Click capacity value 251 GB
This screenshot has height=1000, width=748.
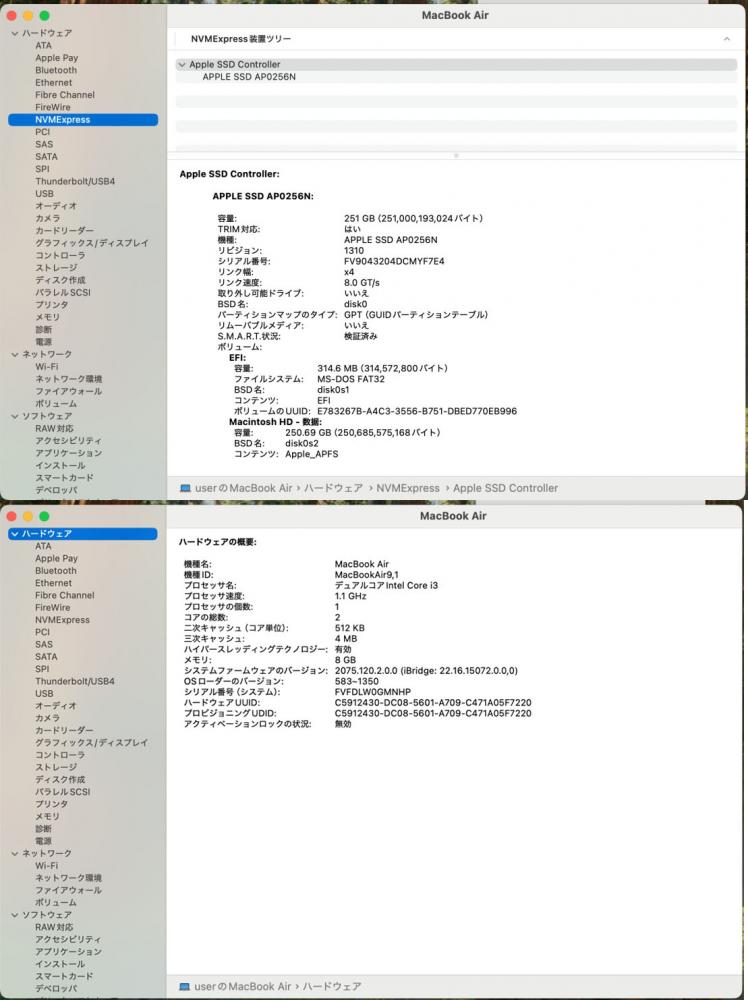(413, 219)
